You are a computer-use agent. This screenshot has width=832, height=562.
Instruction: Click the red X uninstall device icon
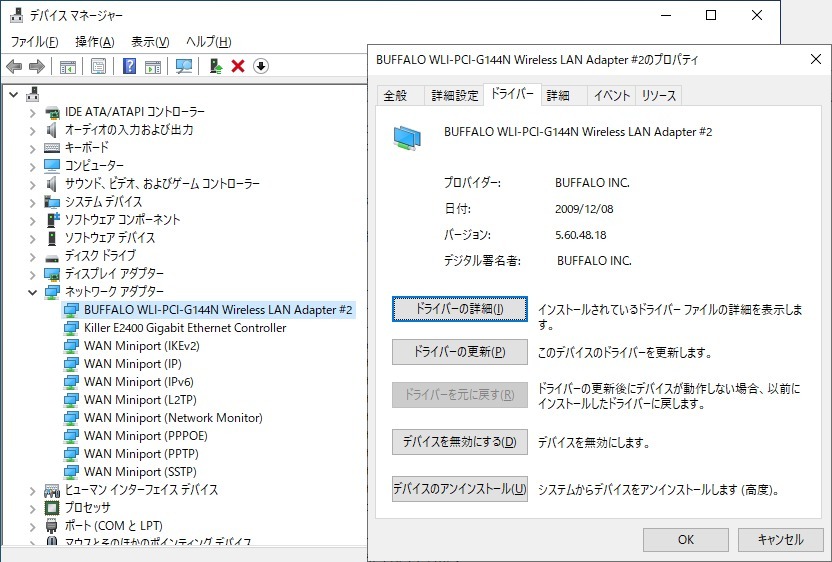click(238, 66)
